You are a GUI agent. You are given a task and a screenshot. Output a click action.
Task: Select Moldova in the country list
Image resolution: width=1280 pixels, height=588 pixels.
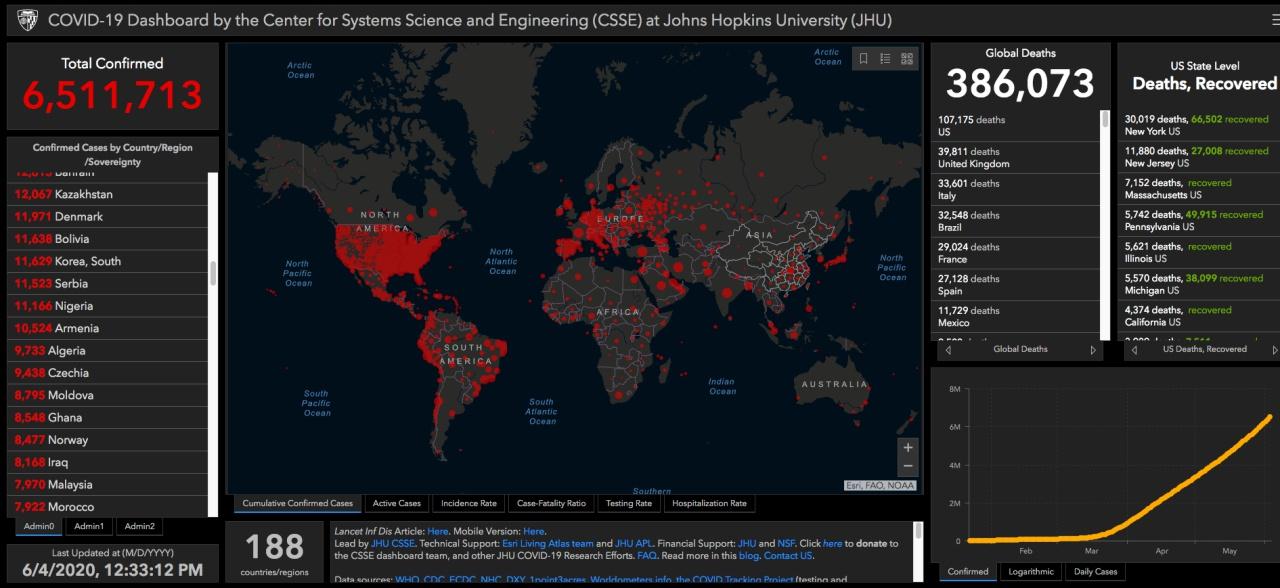(x=107, y=395)
